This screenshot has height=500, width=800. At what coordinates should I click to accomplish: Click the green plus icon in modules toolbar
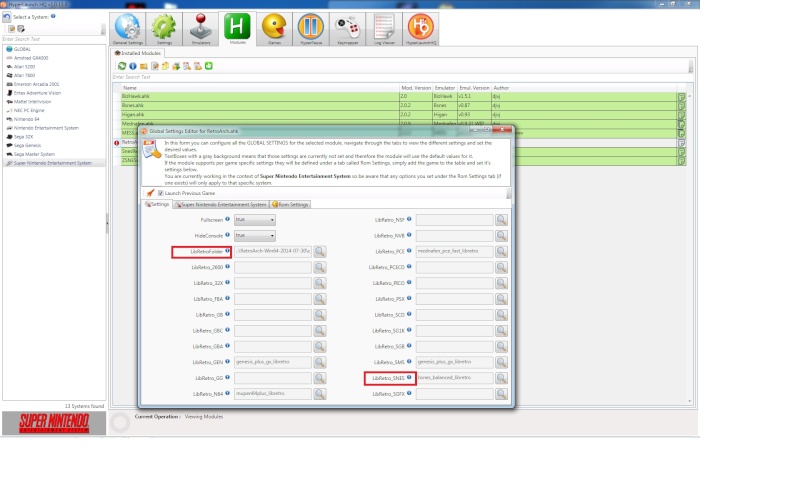point(209,66)
